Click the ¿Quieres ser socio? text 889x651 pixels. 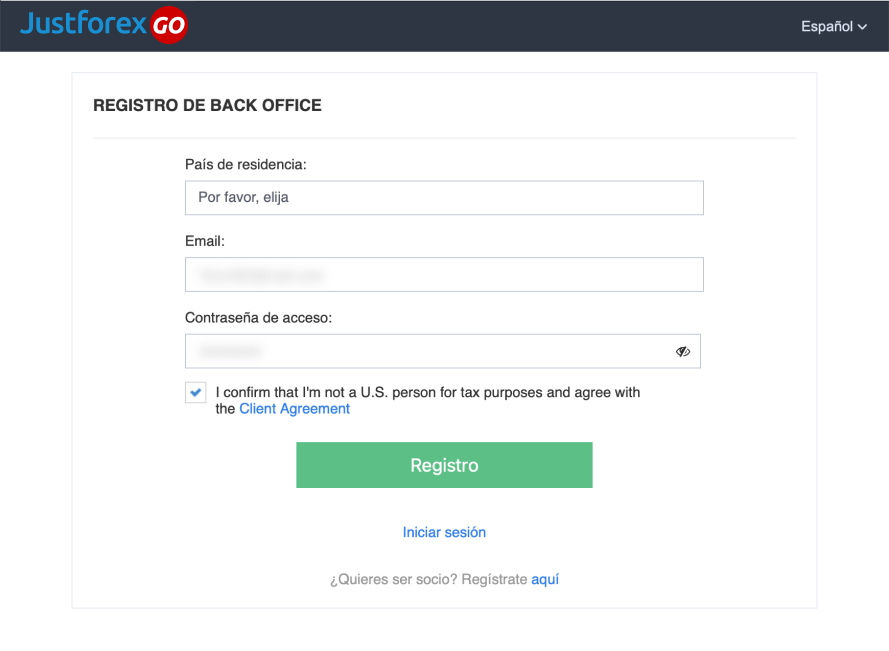(393, 580)
